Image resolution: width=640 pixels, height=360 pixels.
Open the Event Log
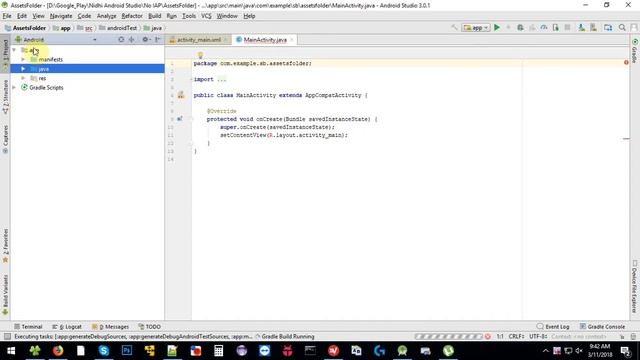click(x=553, y=327)
